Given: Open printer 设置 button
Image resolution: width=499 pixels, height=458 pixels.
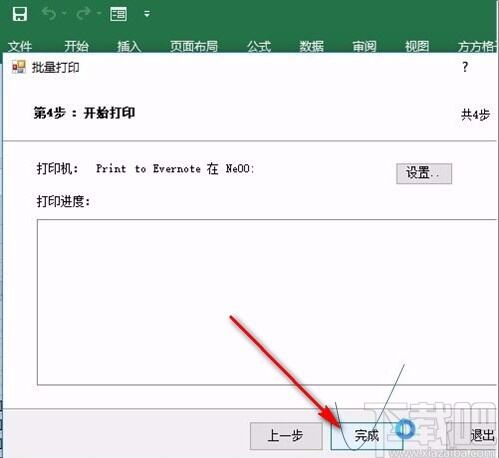Looking at the screenshot, I should (x=424, y=173).
